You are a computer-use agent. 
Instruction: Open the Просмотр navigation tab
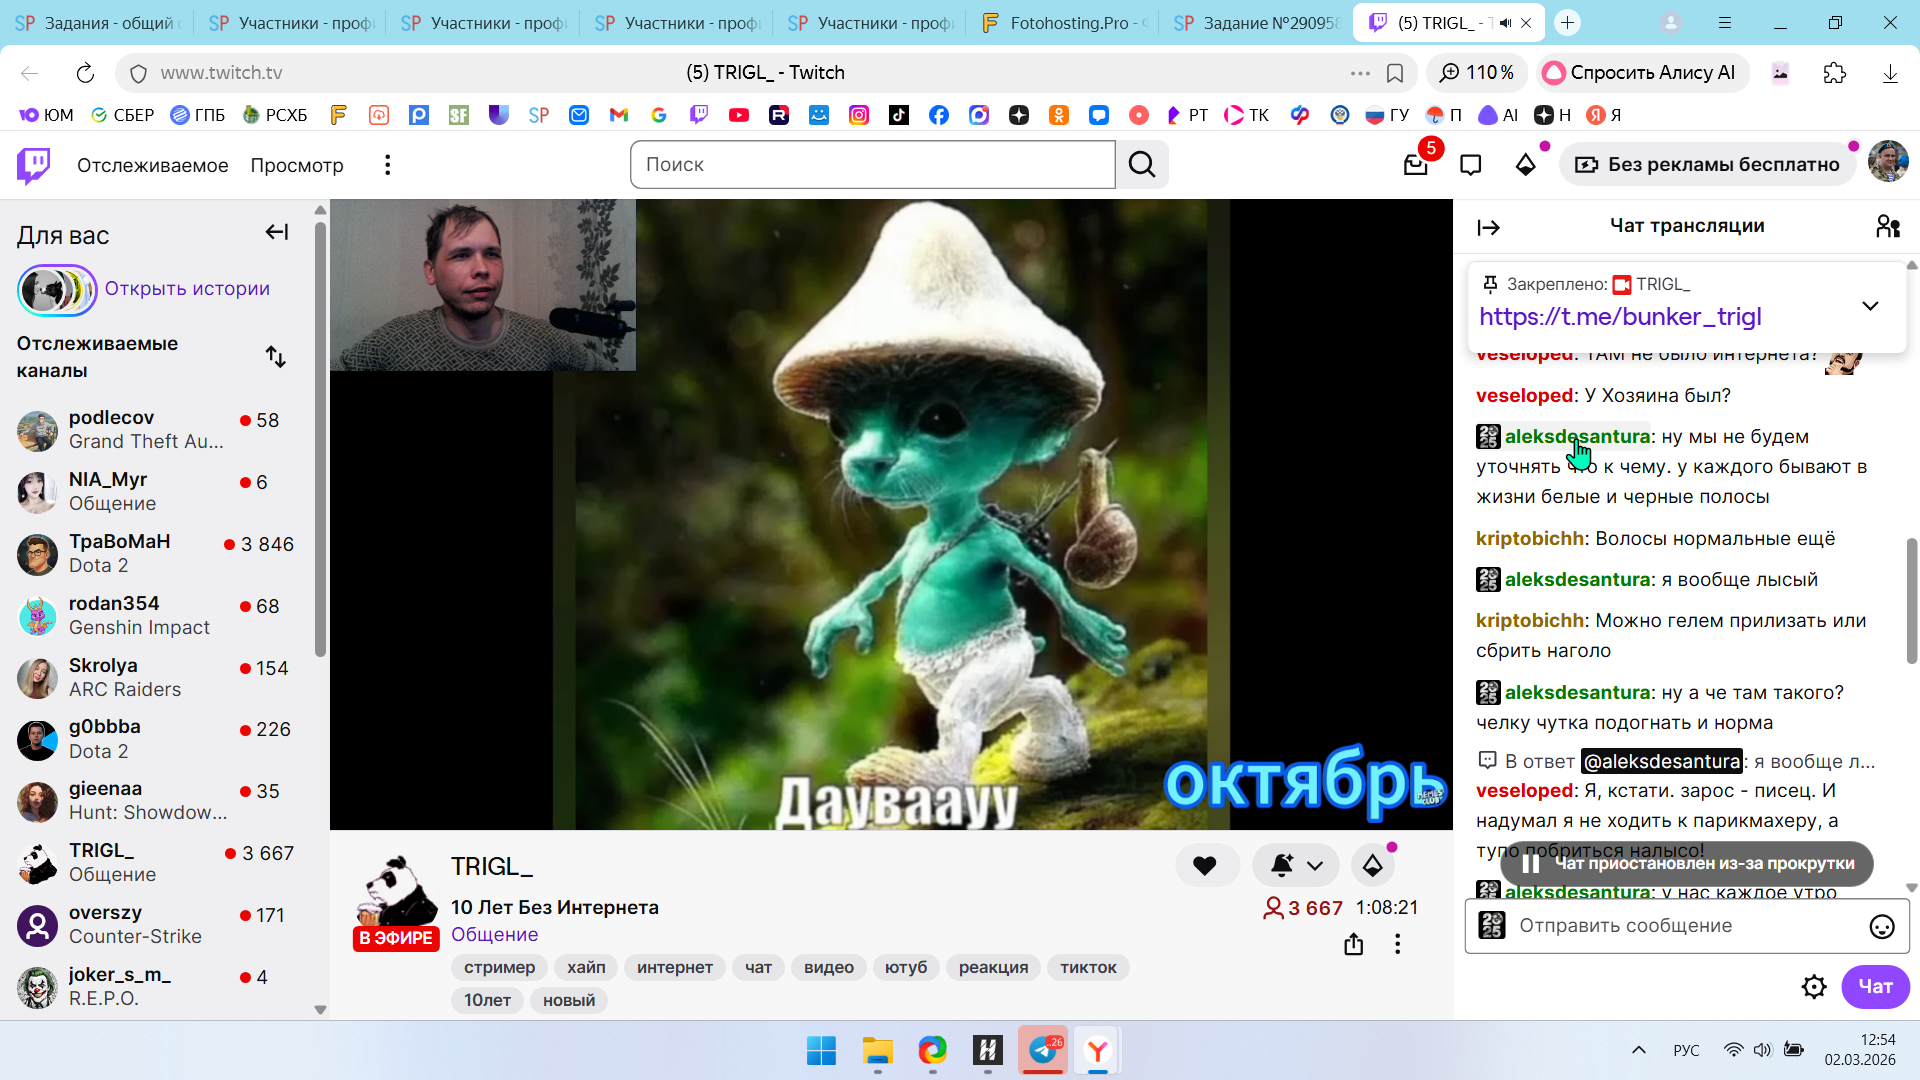(297, 165)
